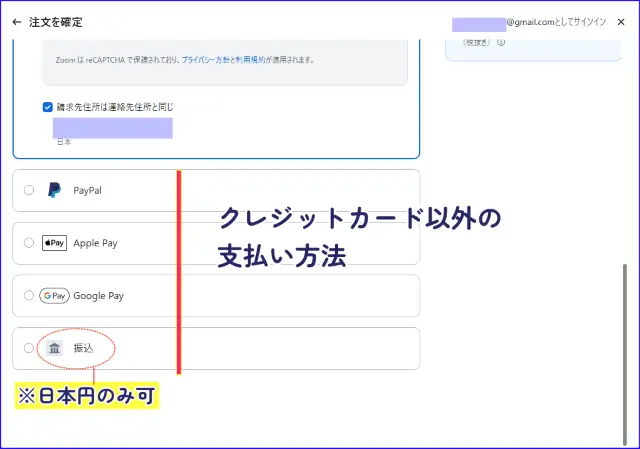Select the 振込 radio button

(x=29, y=348)
